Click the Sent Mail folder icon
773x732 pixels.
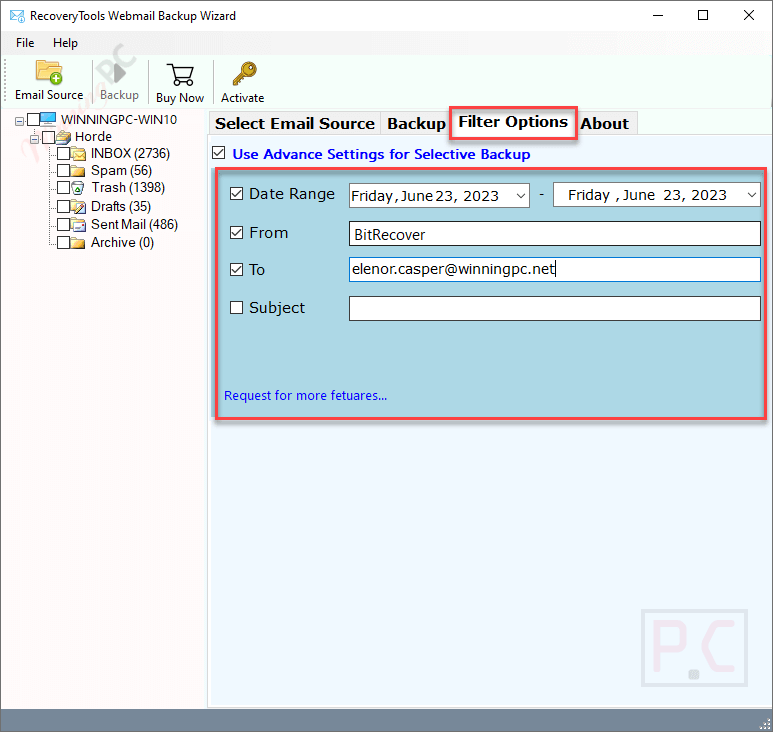78,225
